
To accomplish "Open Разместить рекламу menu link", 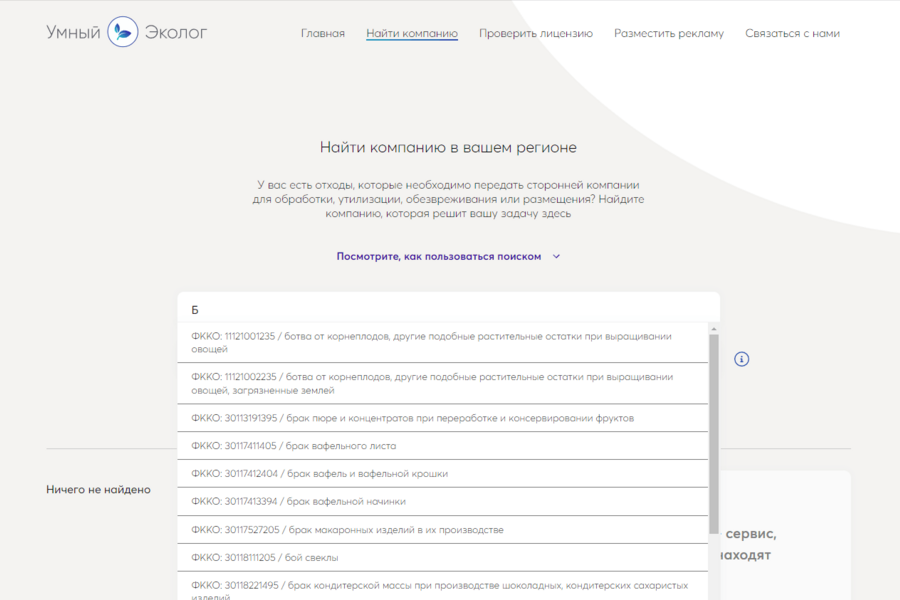I will point(669,33).
